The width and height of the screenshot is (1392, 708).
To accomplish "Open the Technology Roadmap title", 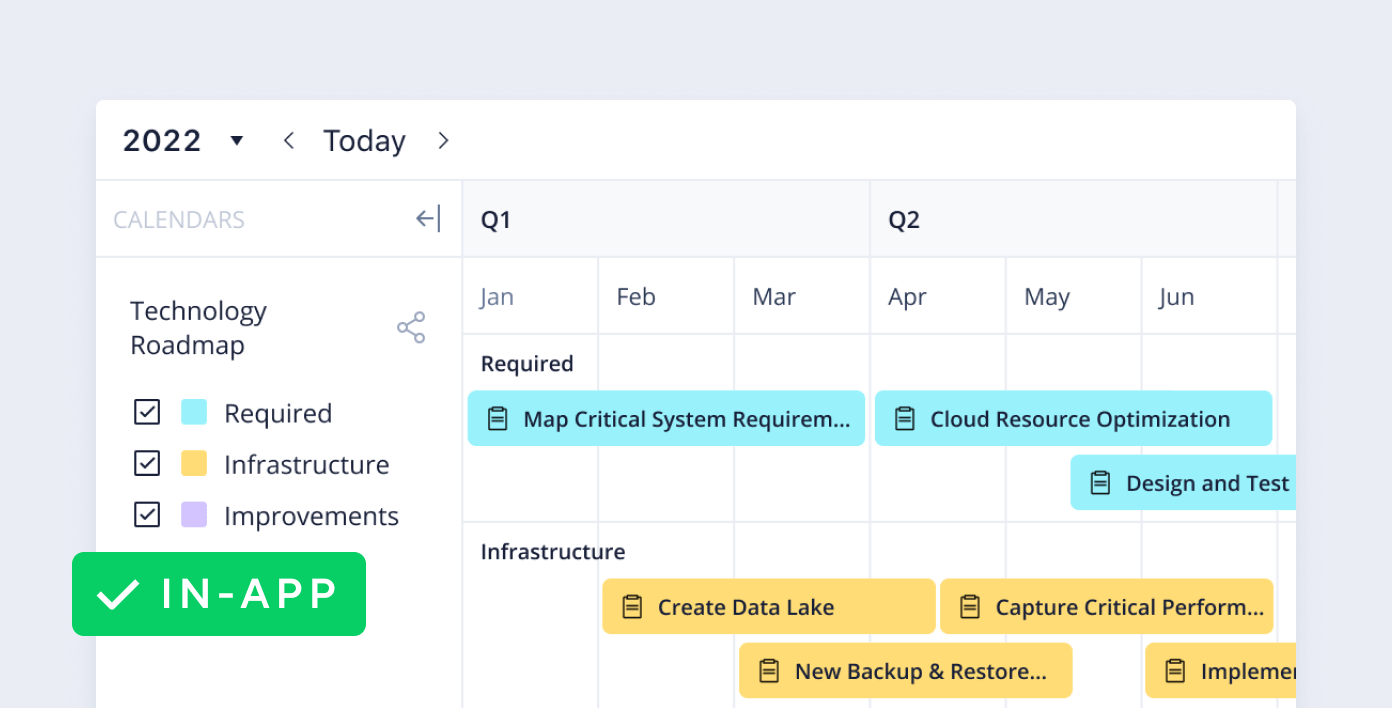I will [198, 327].
